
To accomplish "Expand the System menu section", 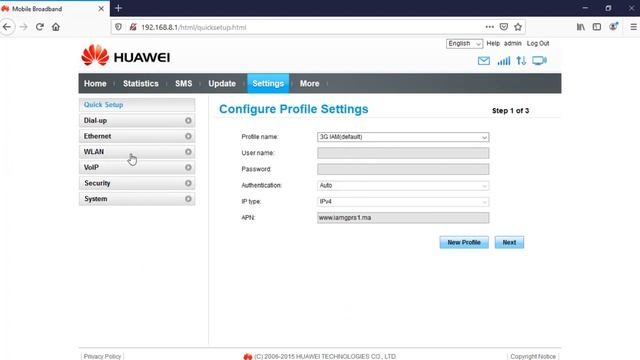I will [137, 199].
